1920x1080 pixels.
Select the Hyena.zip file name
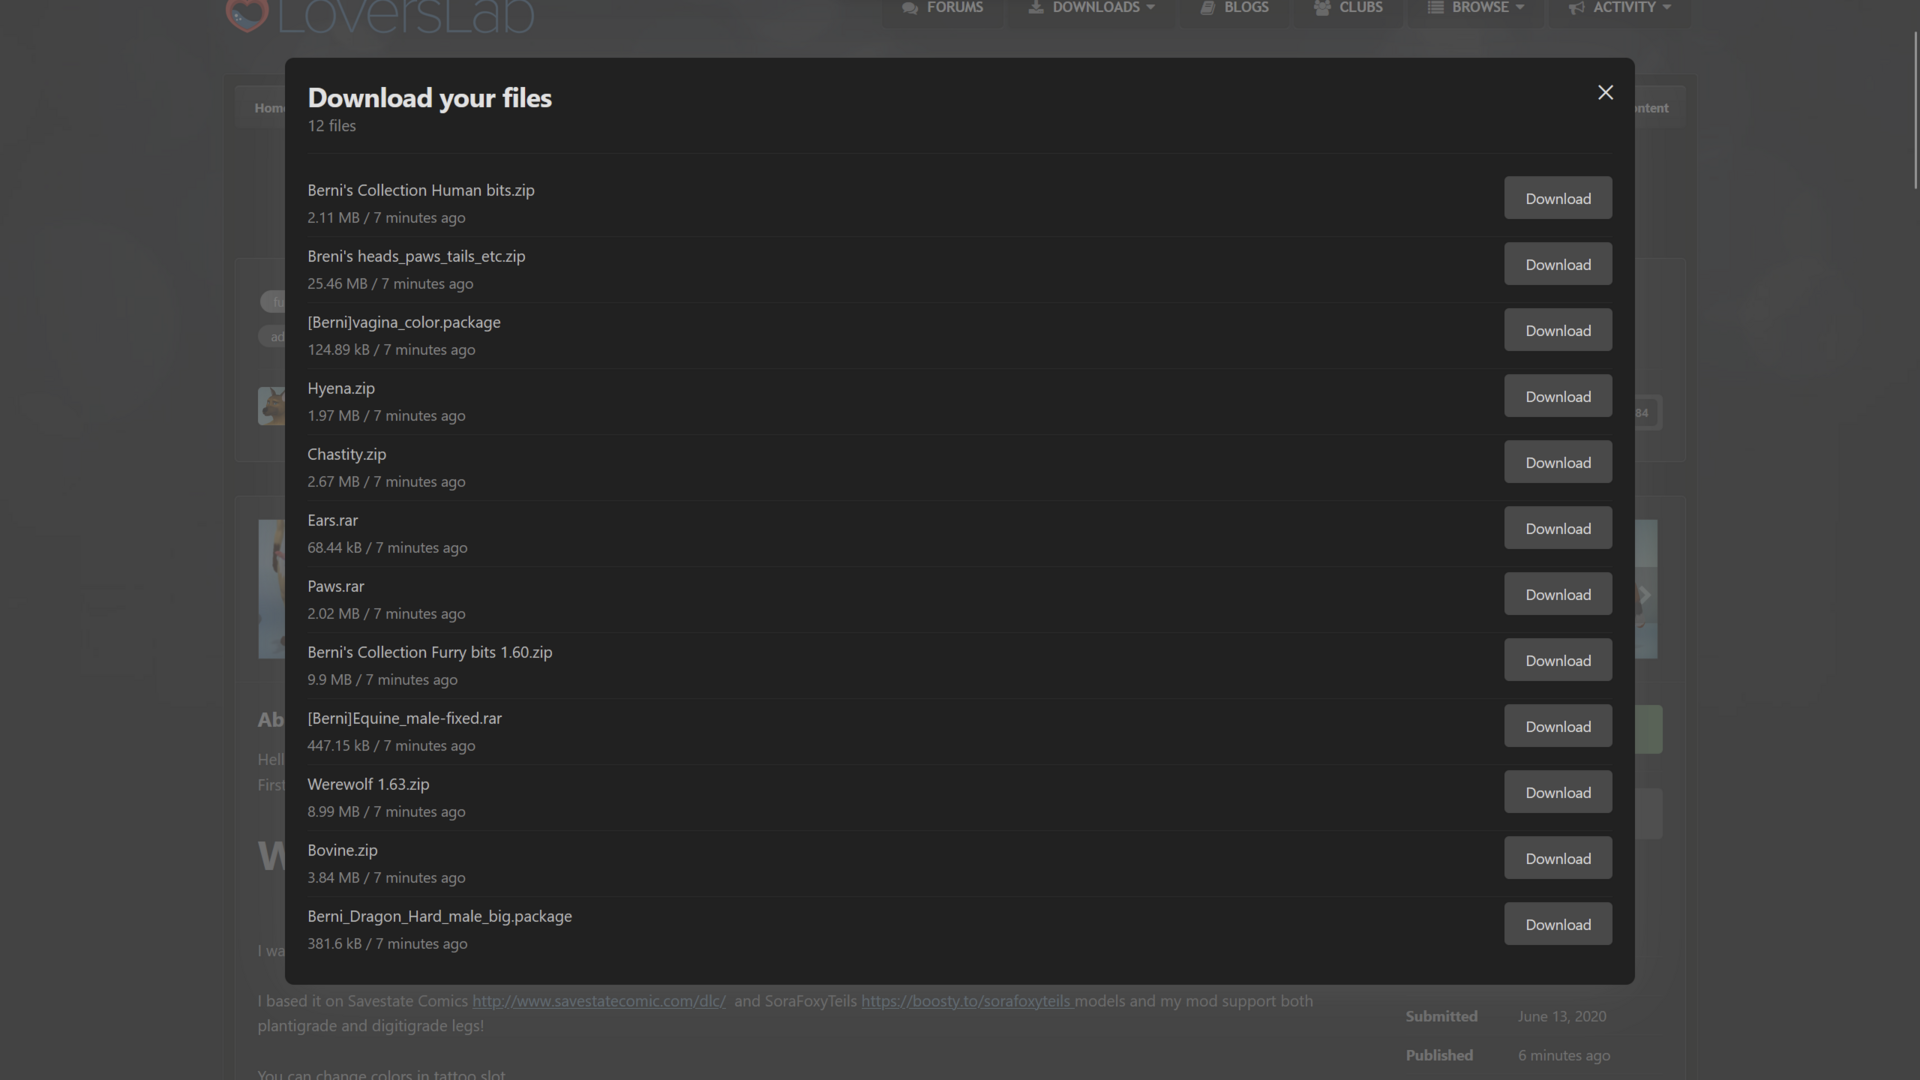click(341, 388)
